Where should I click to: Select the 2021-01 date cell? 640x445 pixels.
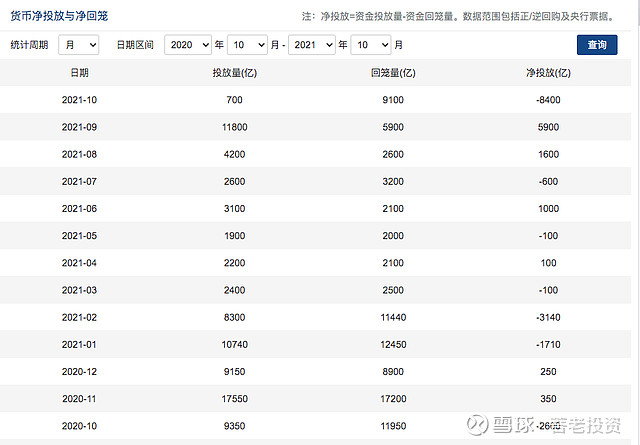(79, 345)
